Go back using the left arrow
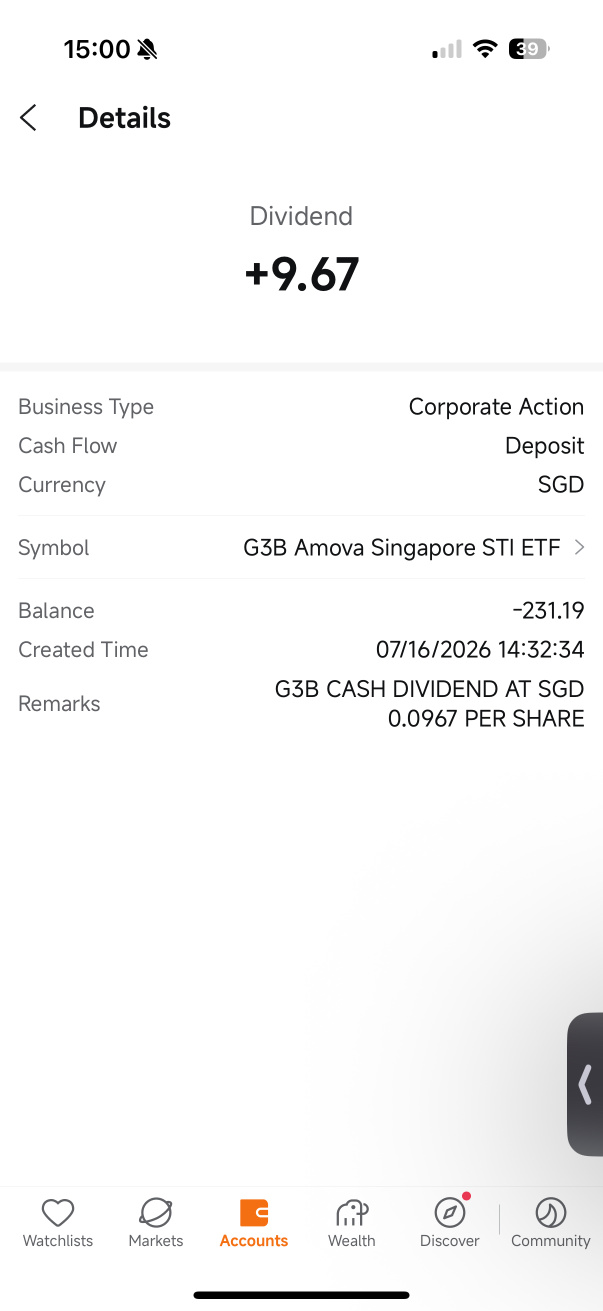603x1311 pixels. (x=28, y=118)
